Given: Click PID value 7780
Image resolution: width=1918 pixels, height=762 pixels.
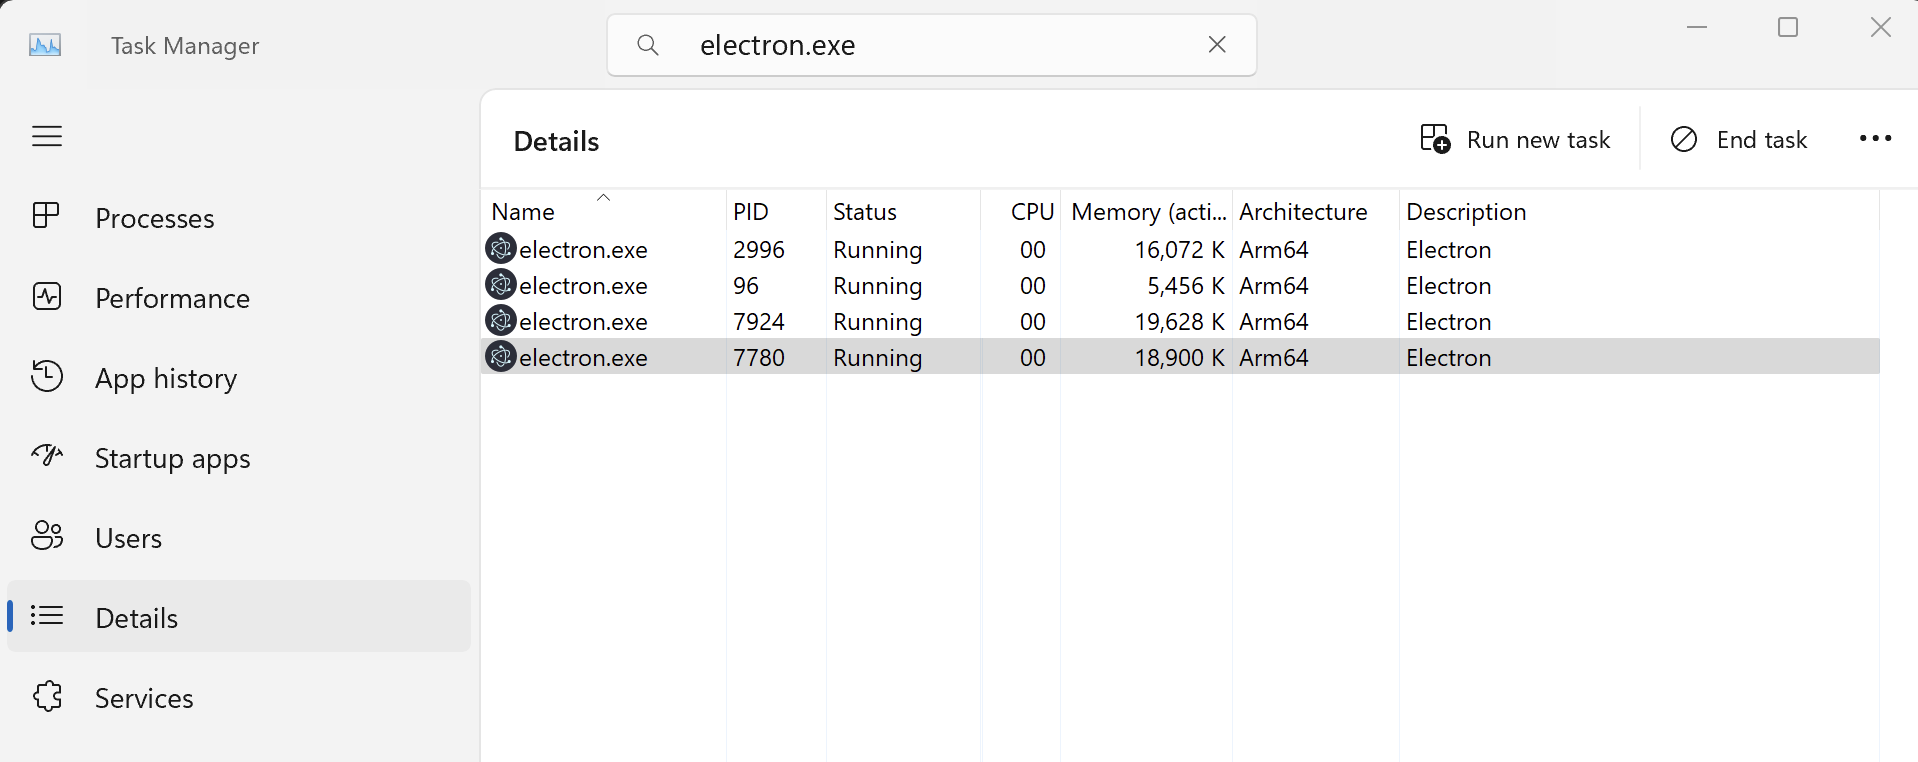Looking at the screenshot, I should point(759,358).
